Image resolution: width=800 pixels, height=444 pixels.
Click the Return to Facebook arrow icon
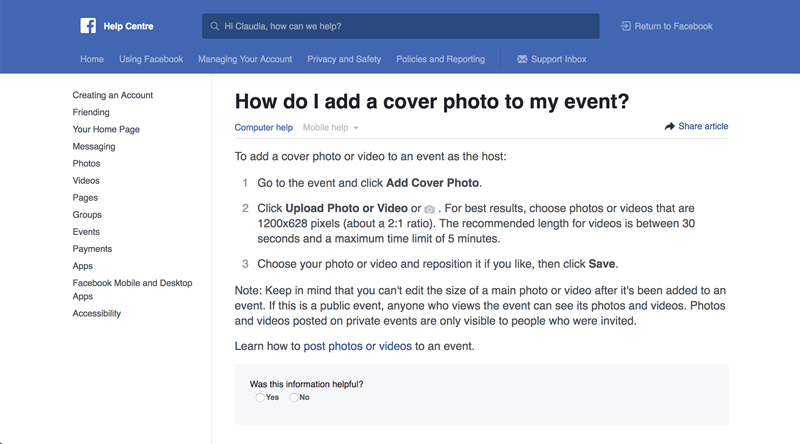pos(626,26)
